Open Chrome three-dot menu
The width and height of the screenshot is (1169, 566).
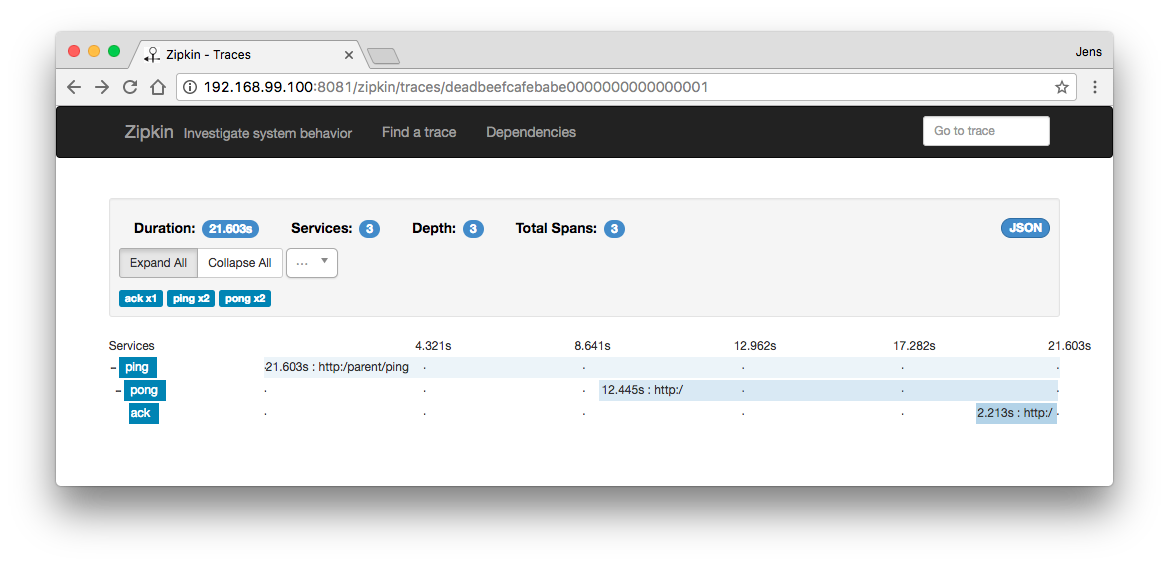coord(1094,87)
